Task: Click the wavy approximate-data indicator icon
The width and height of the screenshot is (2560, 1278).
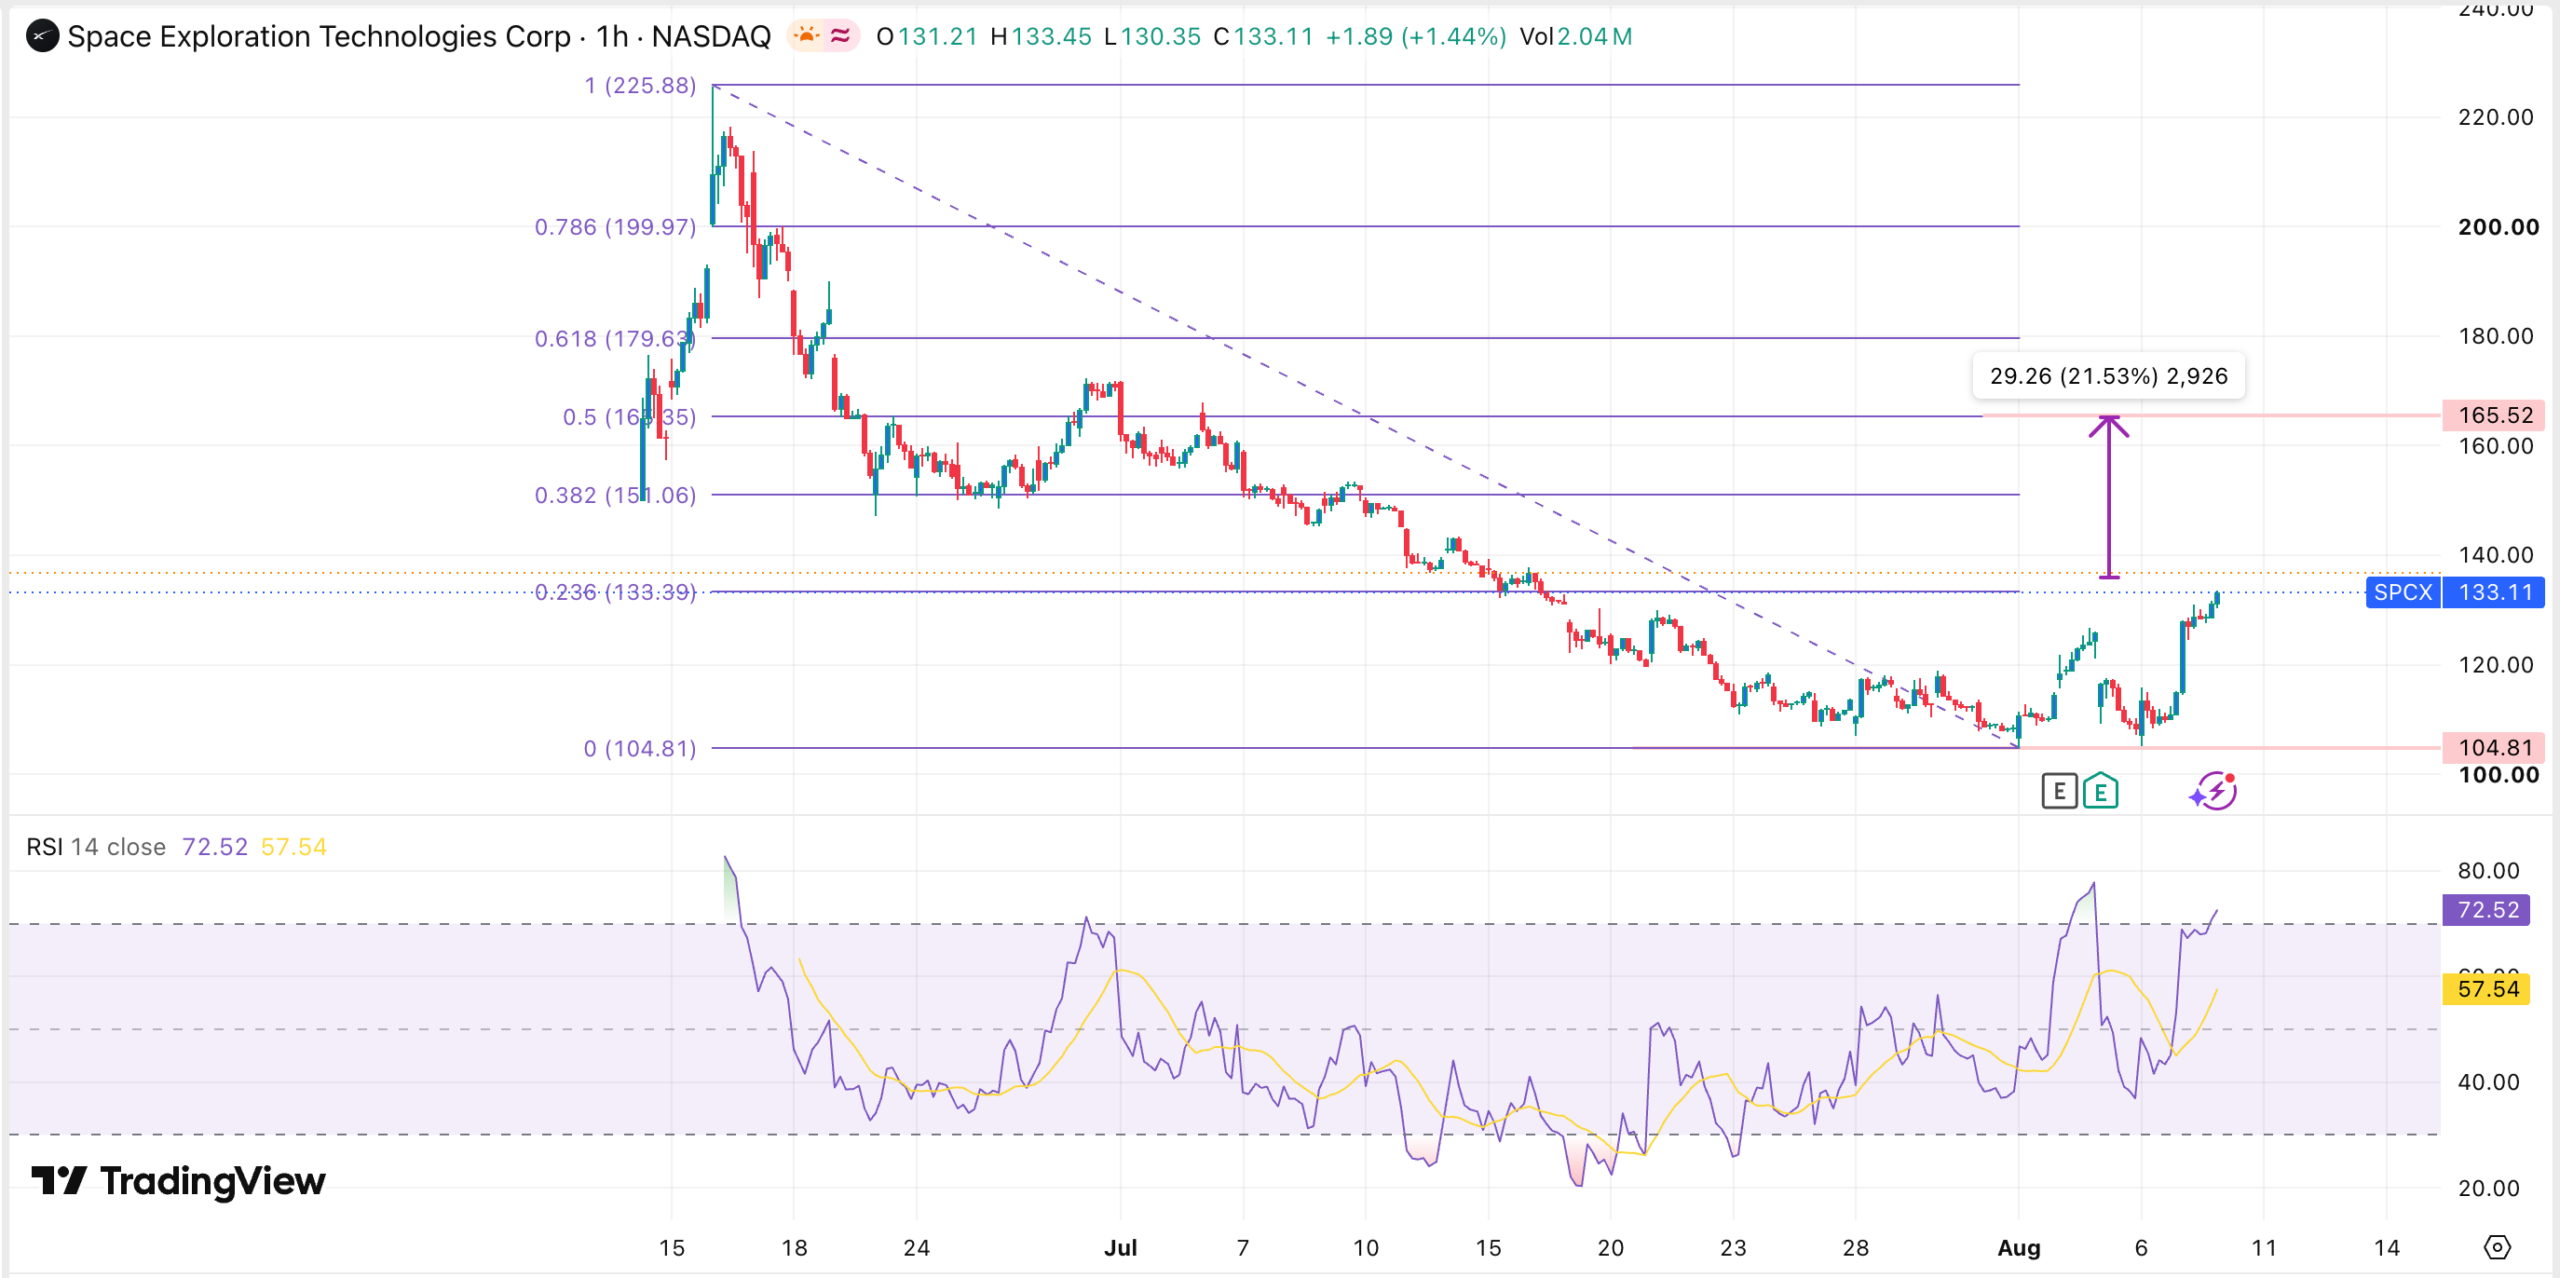Action: click(841, 37)
